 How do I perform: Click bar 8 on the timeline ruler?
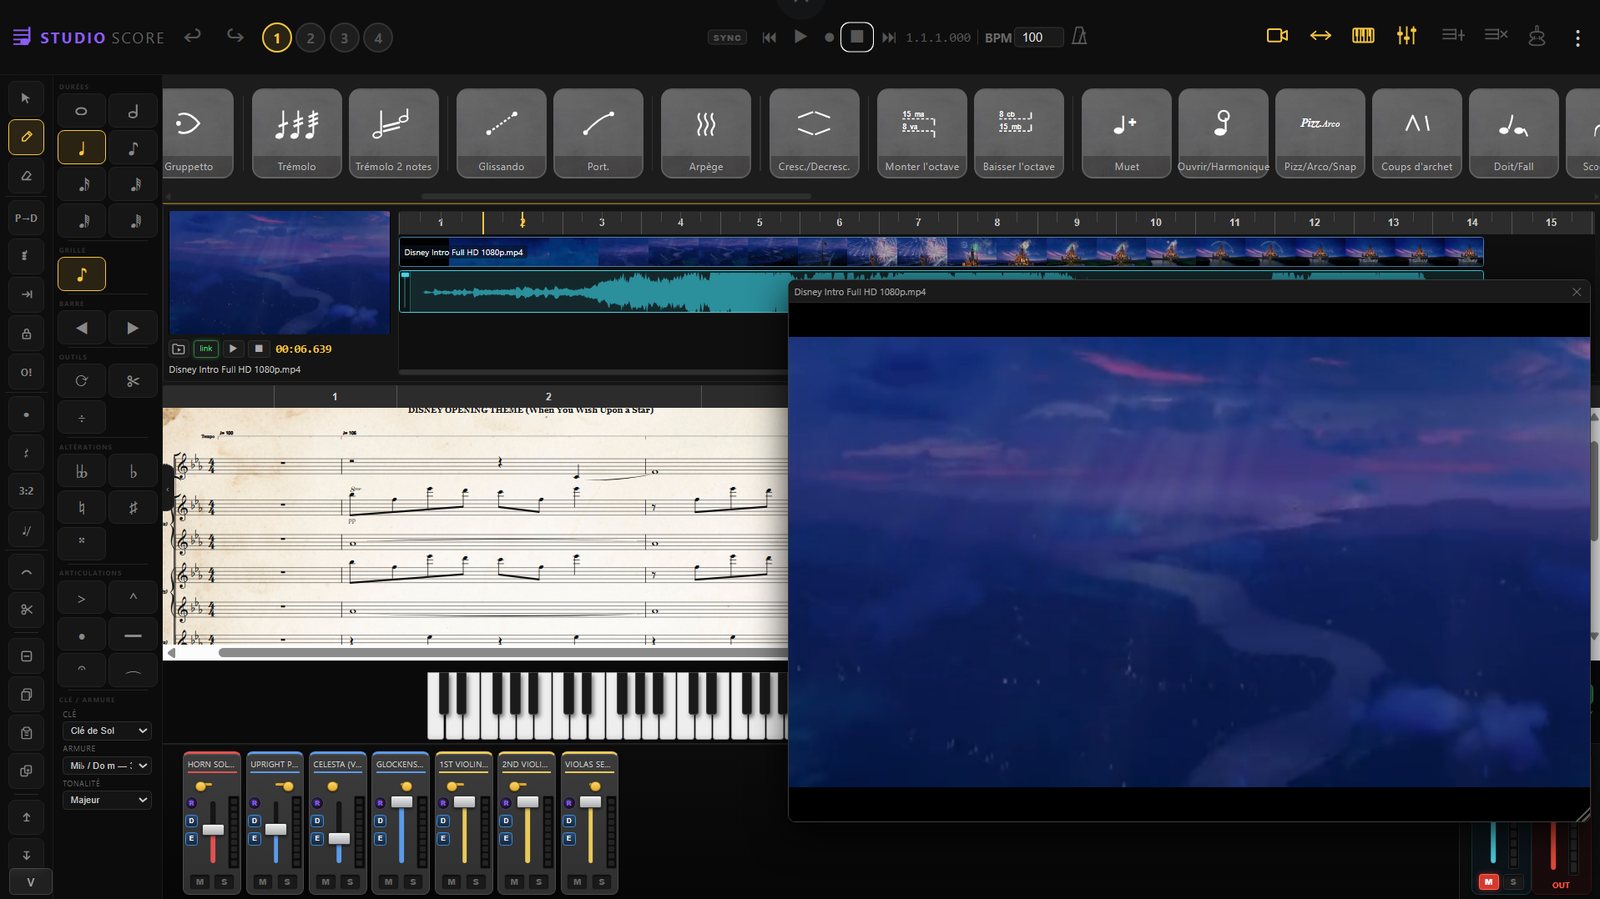pyautogui.click(x=997, y=222)
